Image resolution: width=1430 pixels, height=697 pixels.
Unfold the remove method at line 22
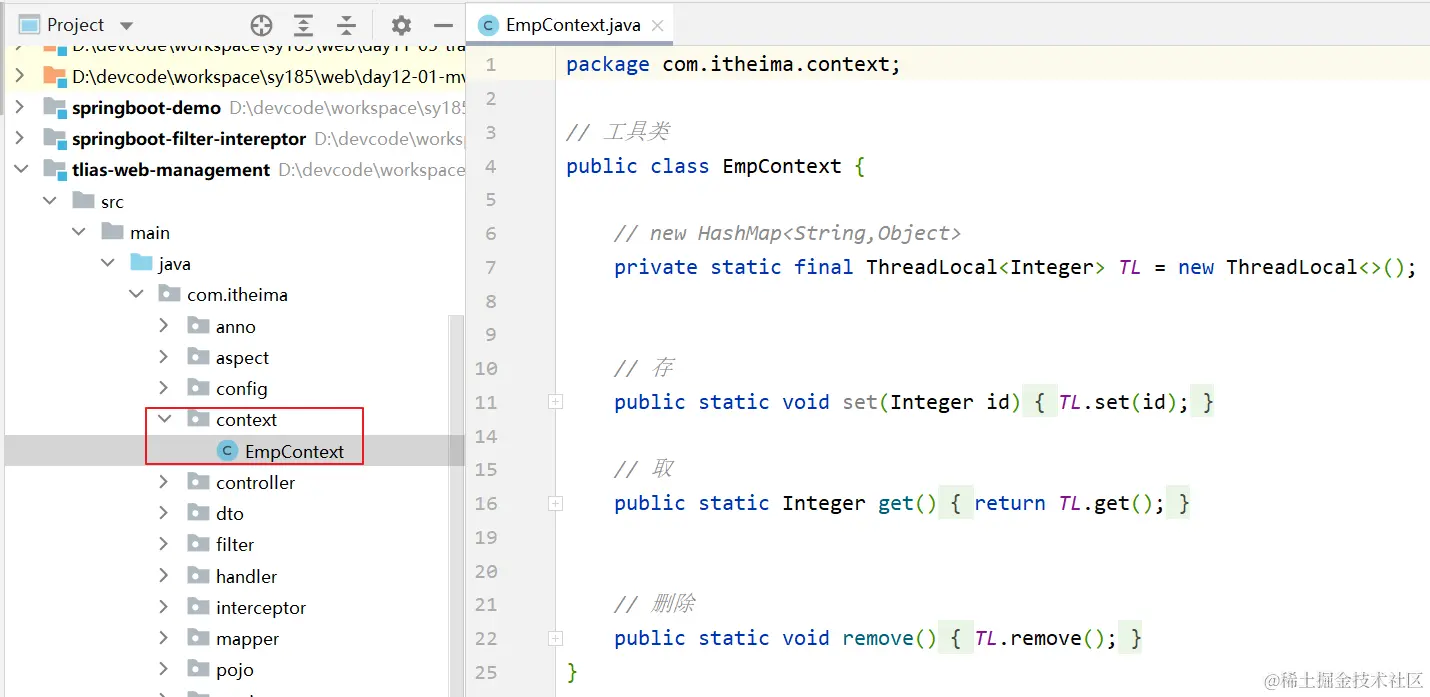pos(555,638)
